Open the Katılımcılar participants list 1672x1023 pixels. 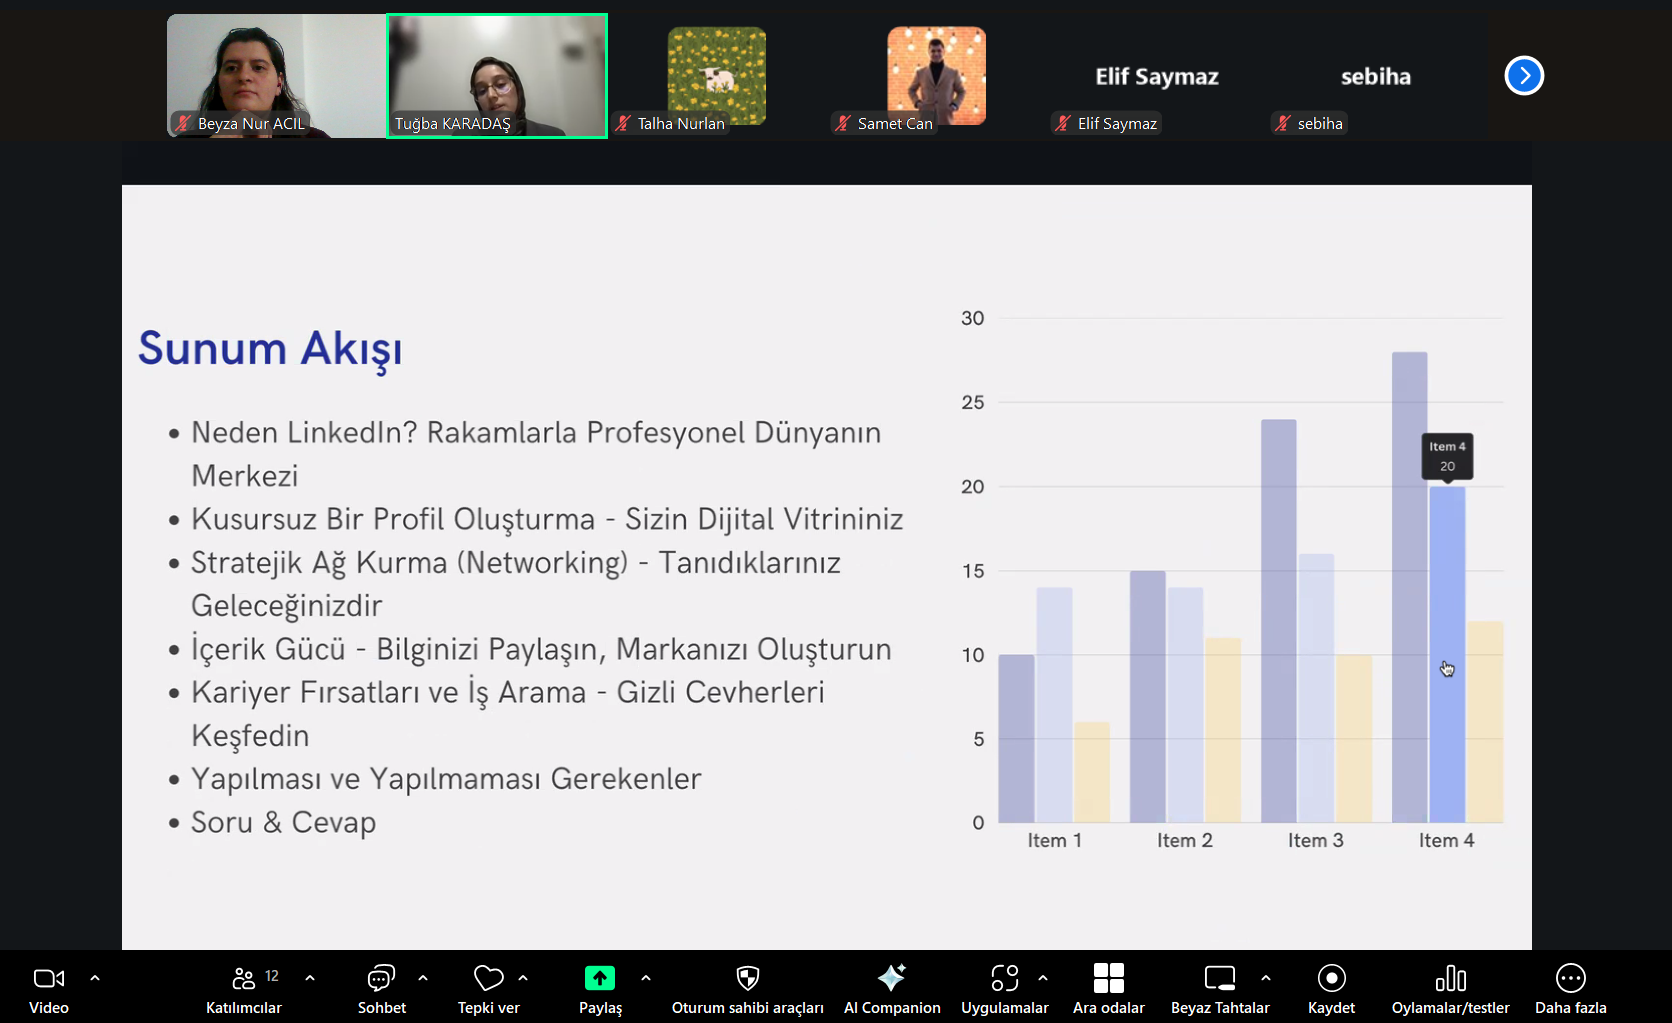click(x=243, y=987)
